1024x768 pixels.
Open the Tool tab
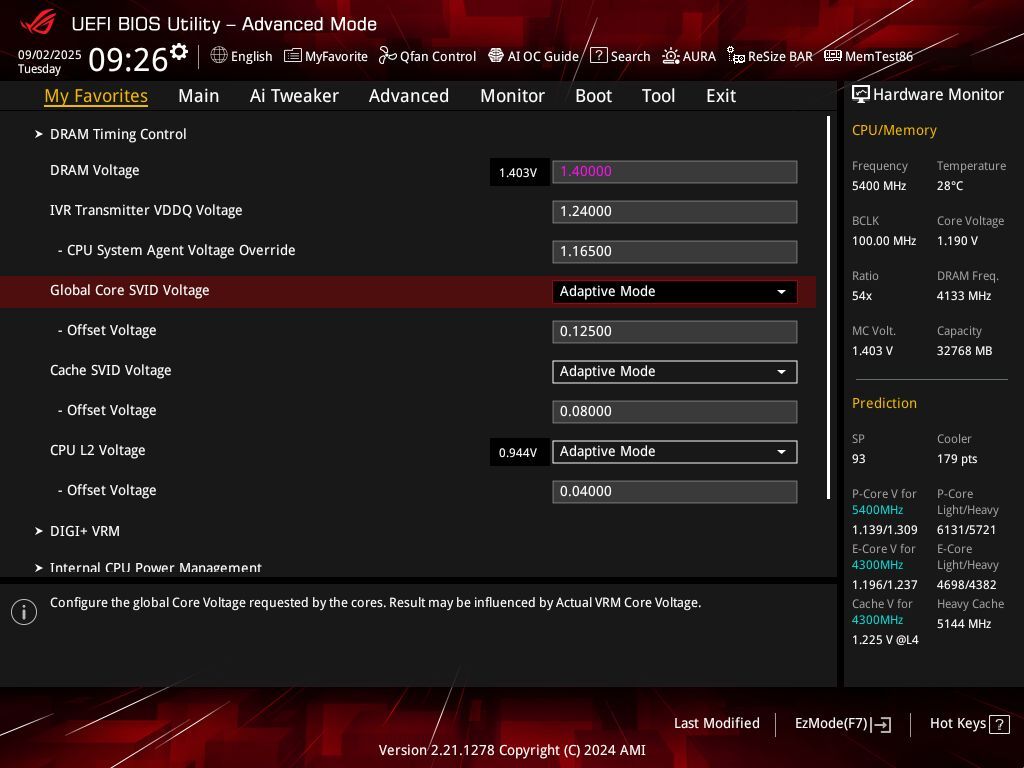(658, 96)
